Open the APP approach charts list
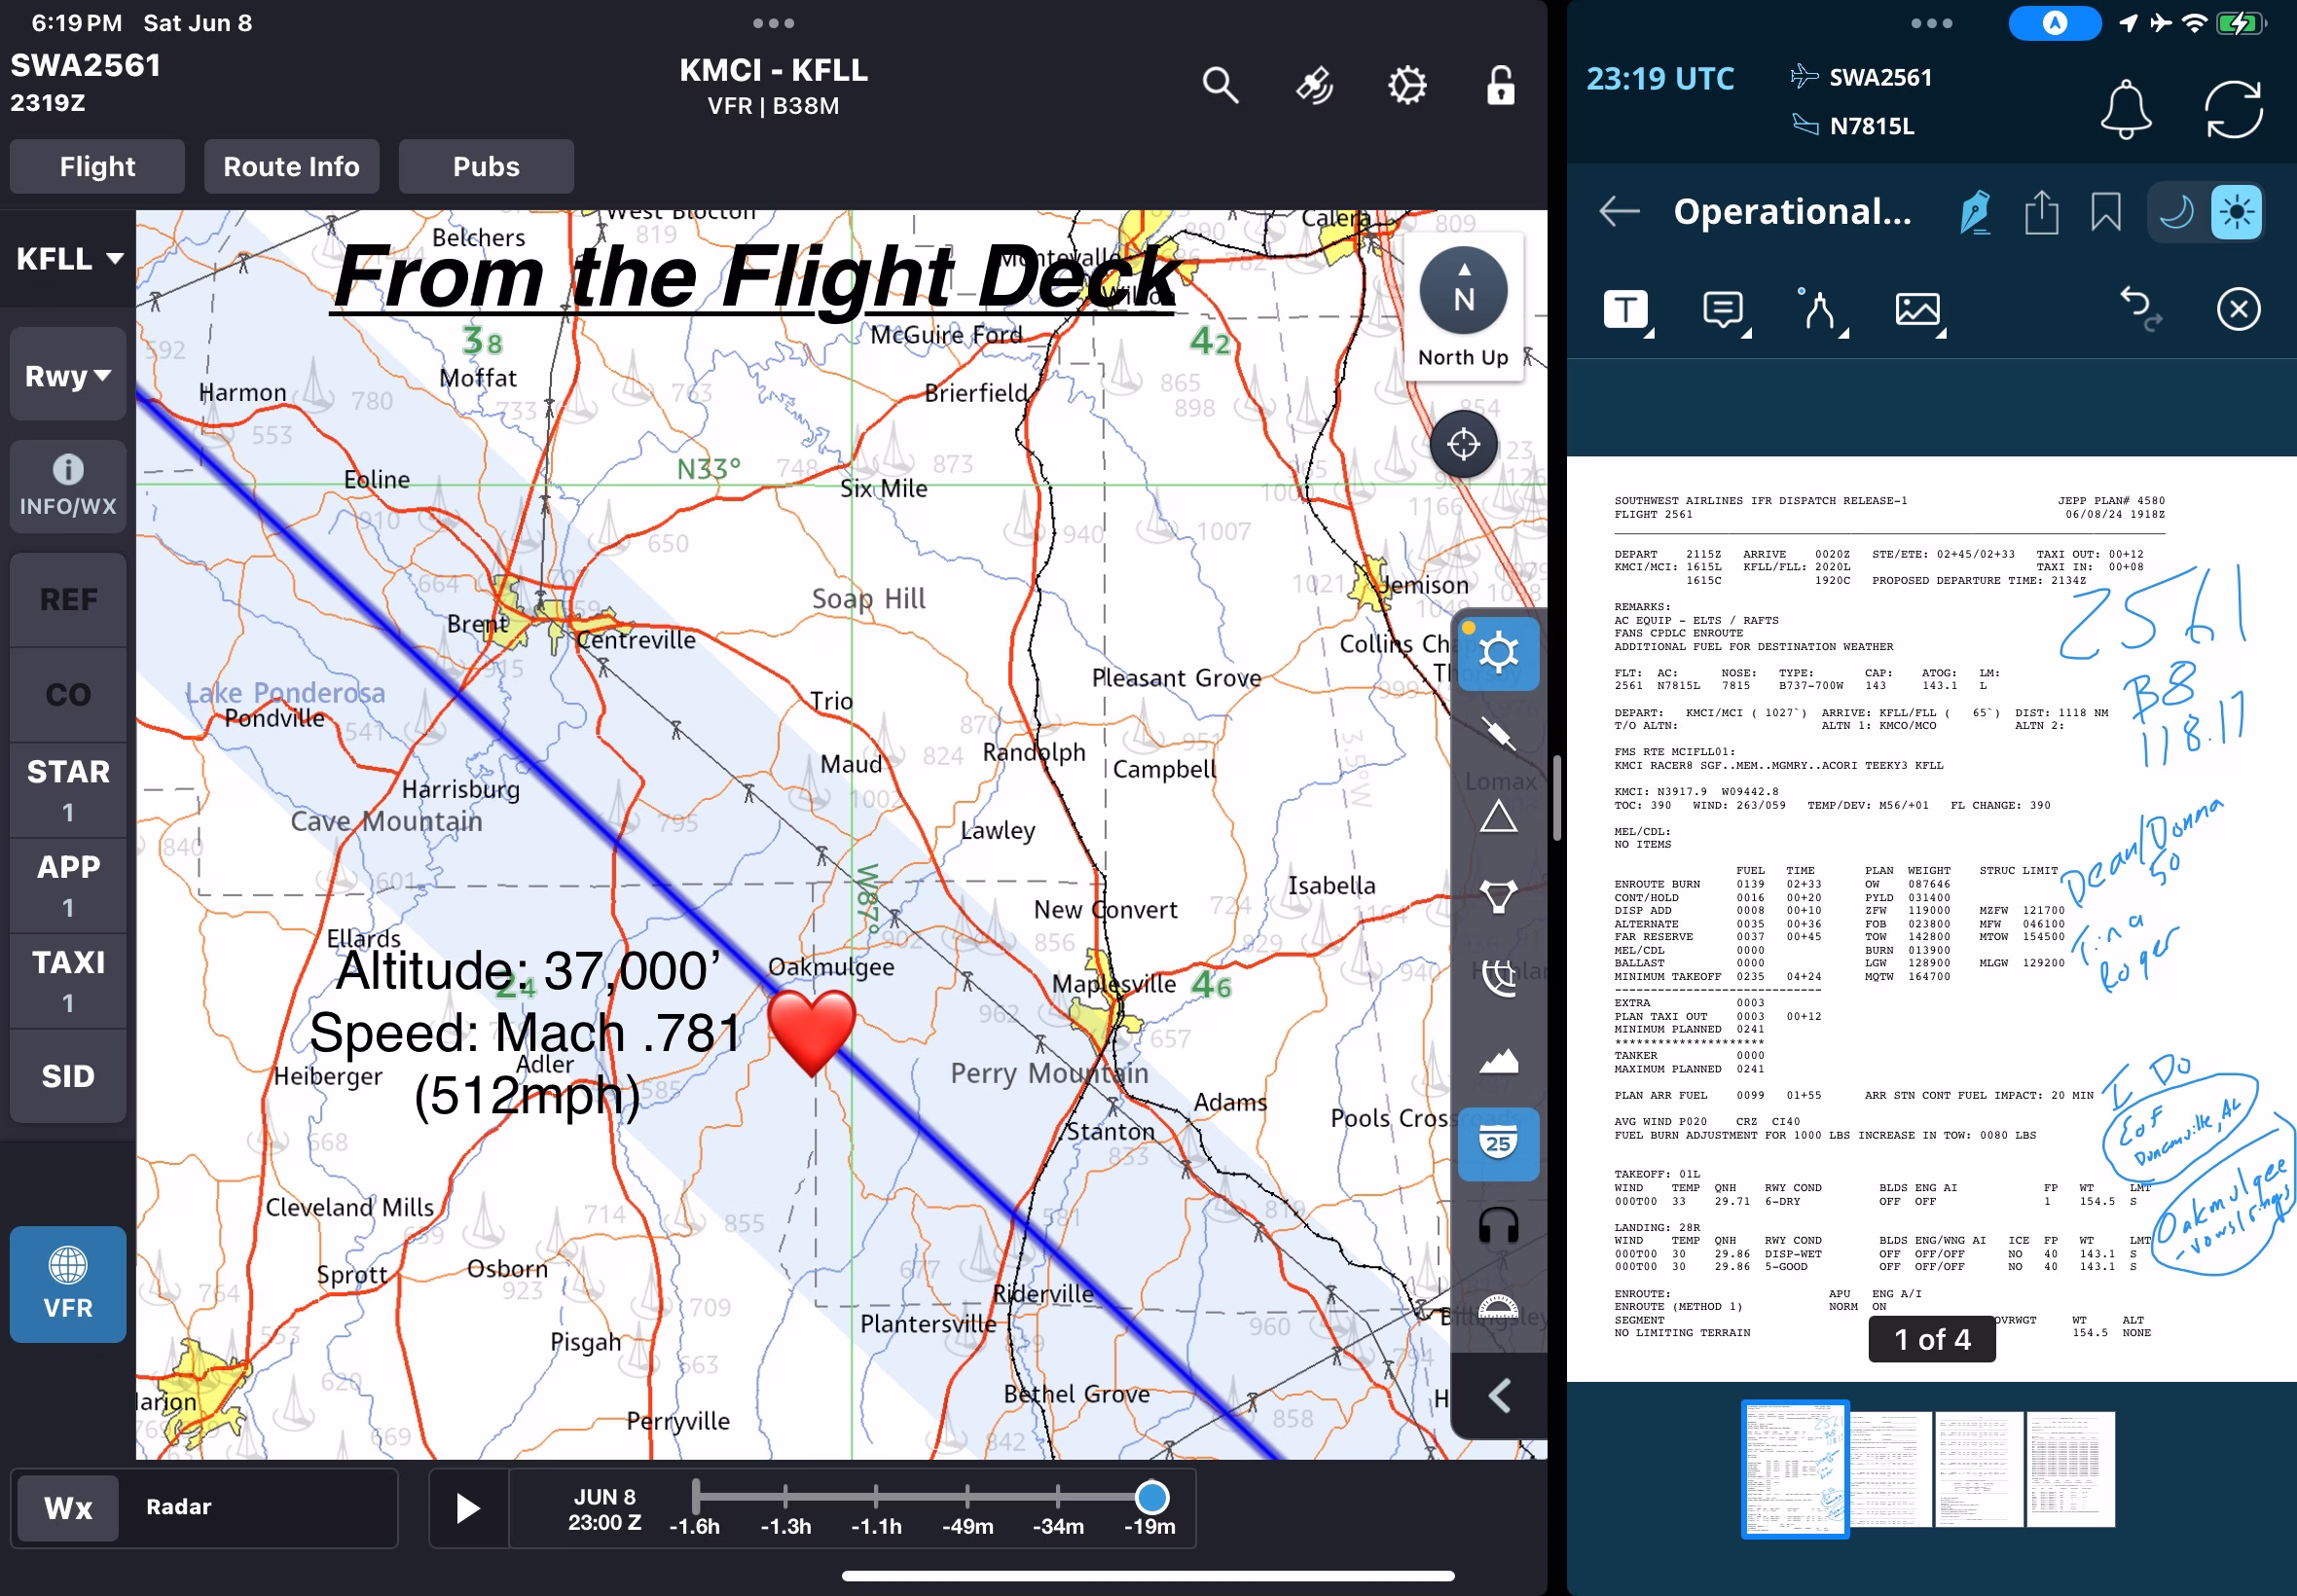The image size is (2297, 1596). click(x=68, y=885)
